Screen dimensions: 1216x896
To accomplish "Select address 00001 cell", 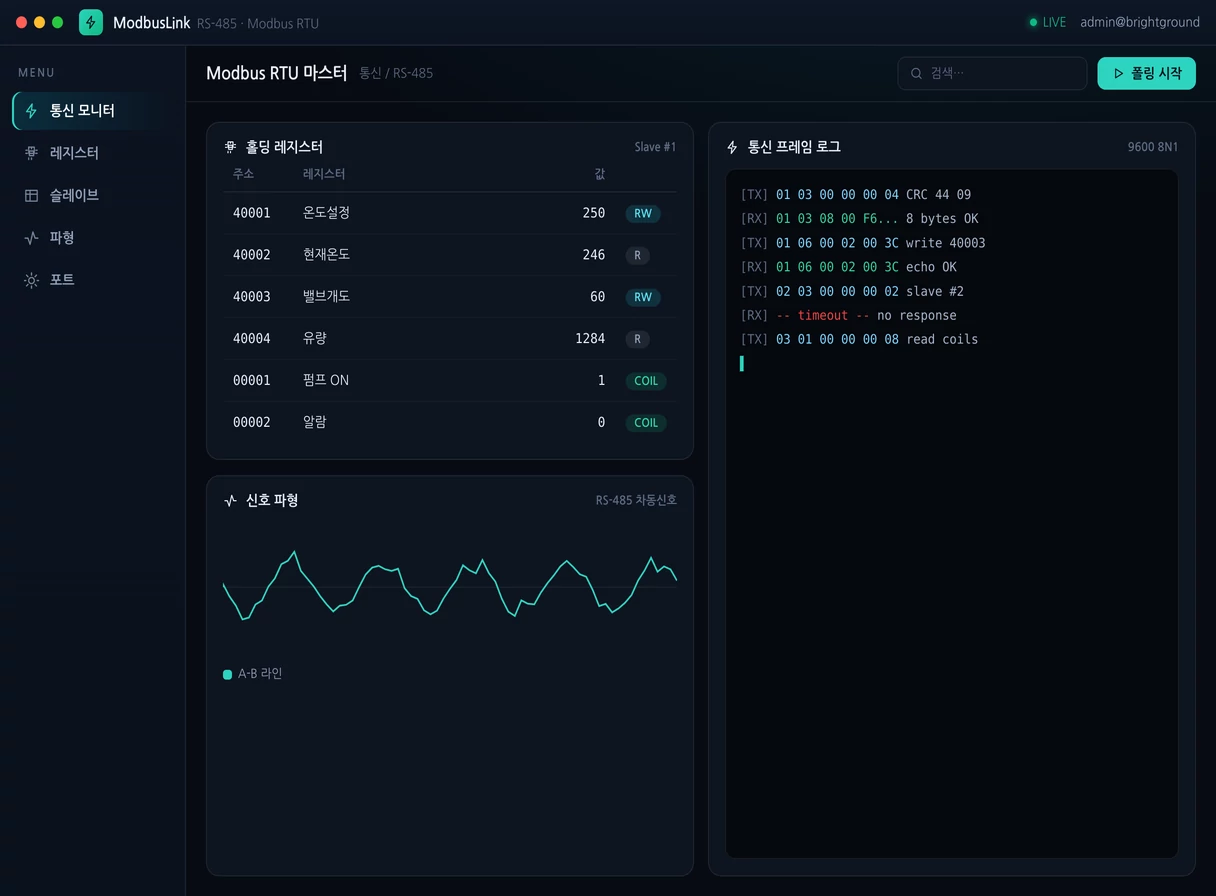I will coord(252,381).
